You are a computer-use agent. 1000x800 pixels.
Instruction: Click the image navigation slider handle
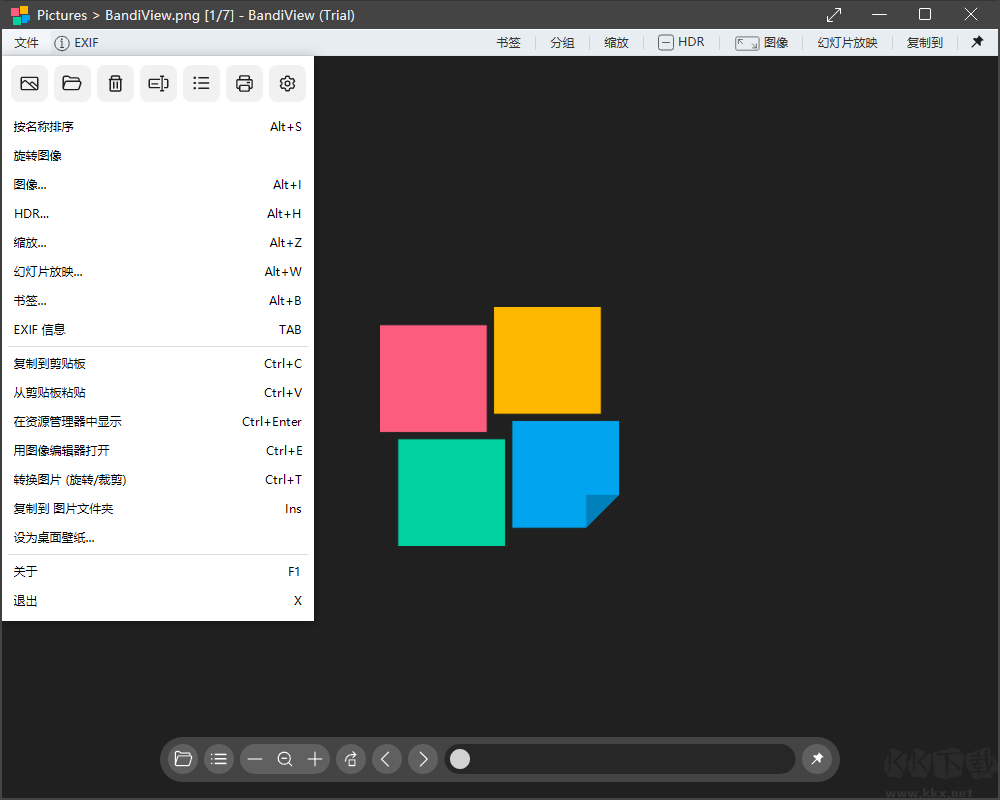(x=460, y=759)
